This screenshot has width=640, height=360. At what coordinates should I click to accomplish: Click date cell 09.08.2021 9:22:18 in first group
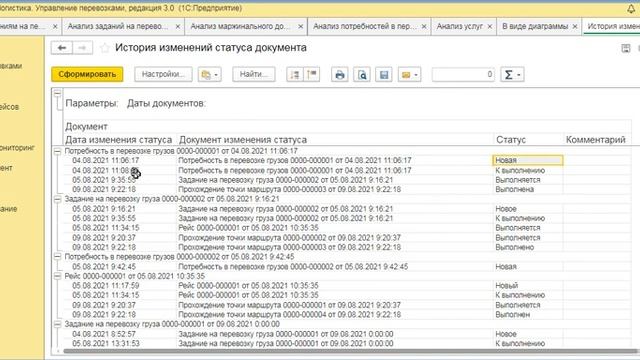[104, 189]
